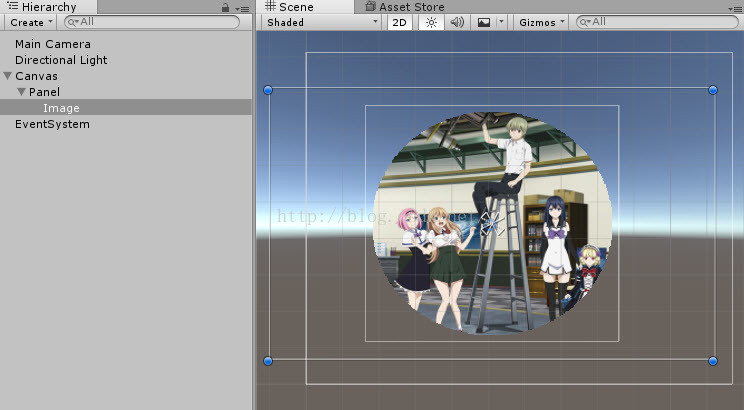744x410 pixels.
Task: Toggle the 2D view mode button
Action: click(400, 22)
